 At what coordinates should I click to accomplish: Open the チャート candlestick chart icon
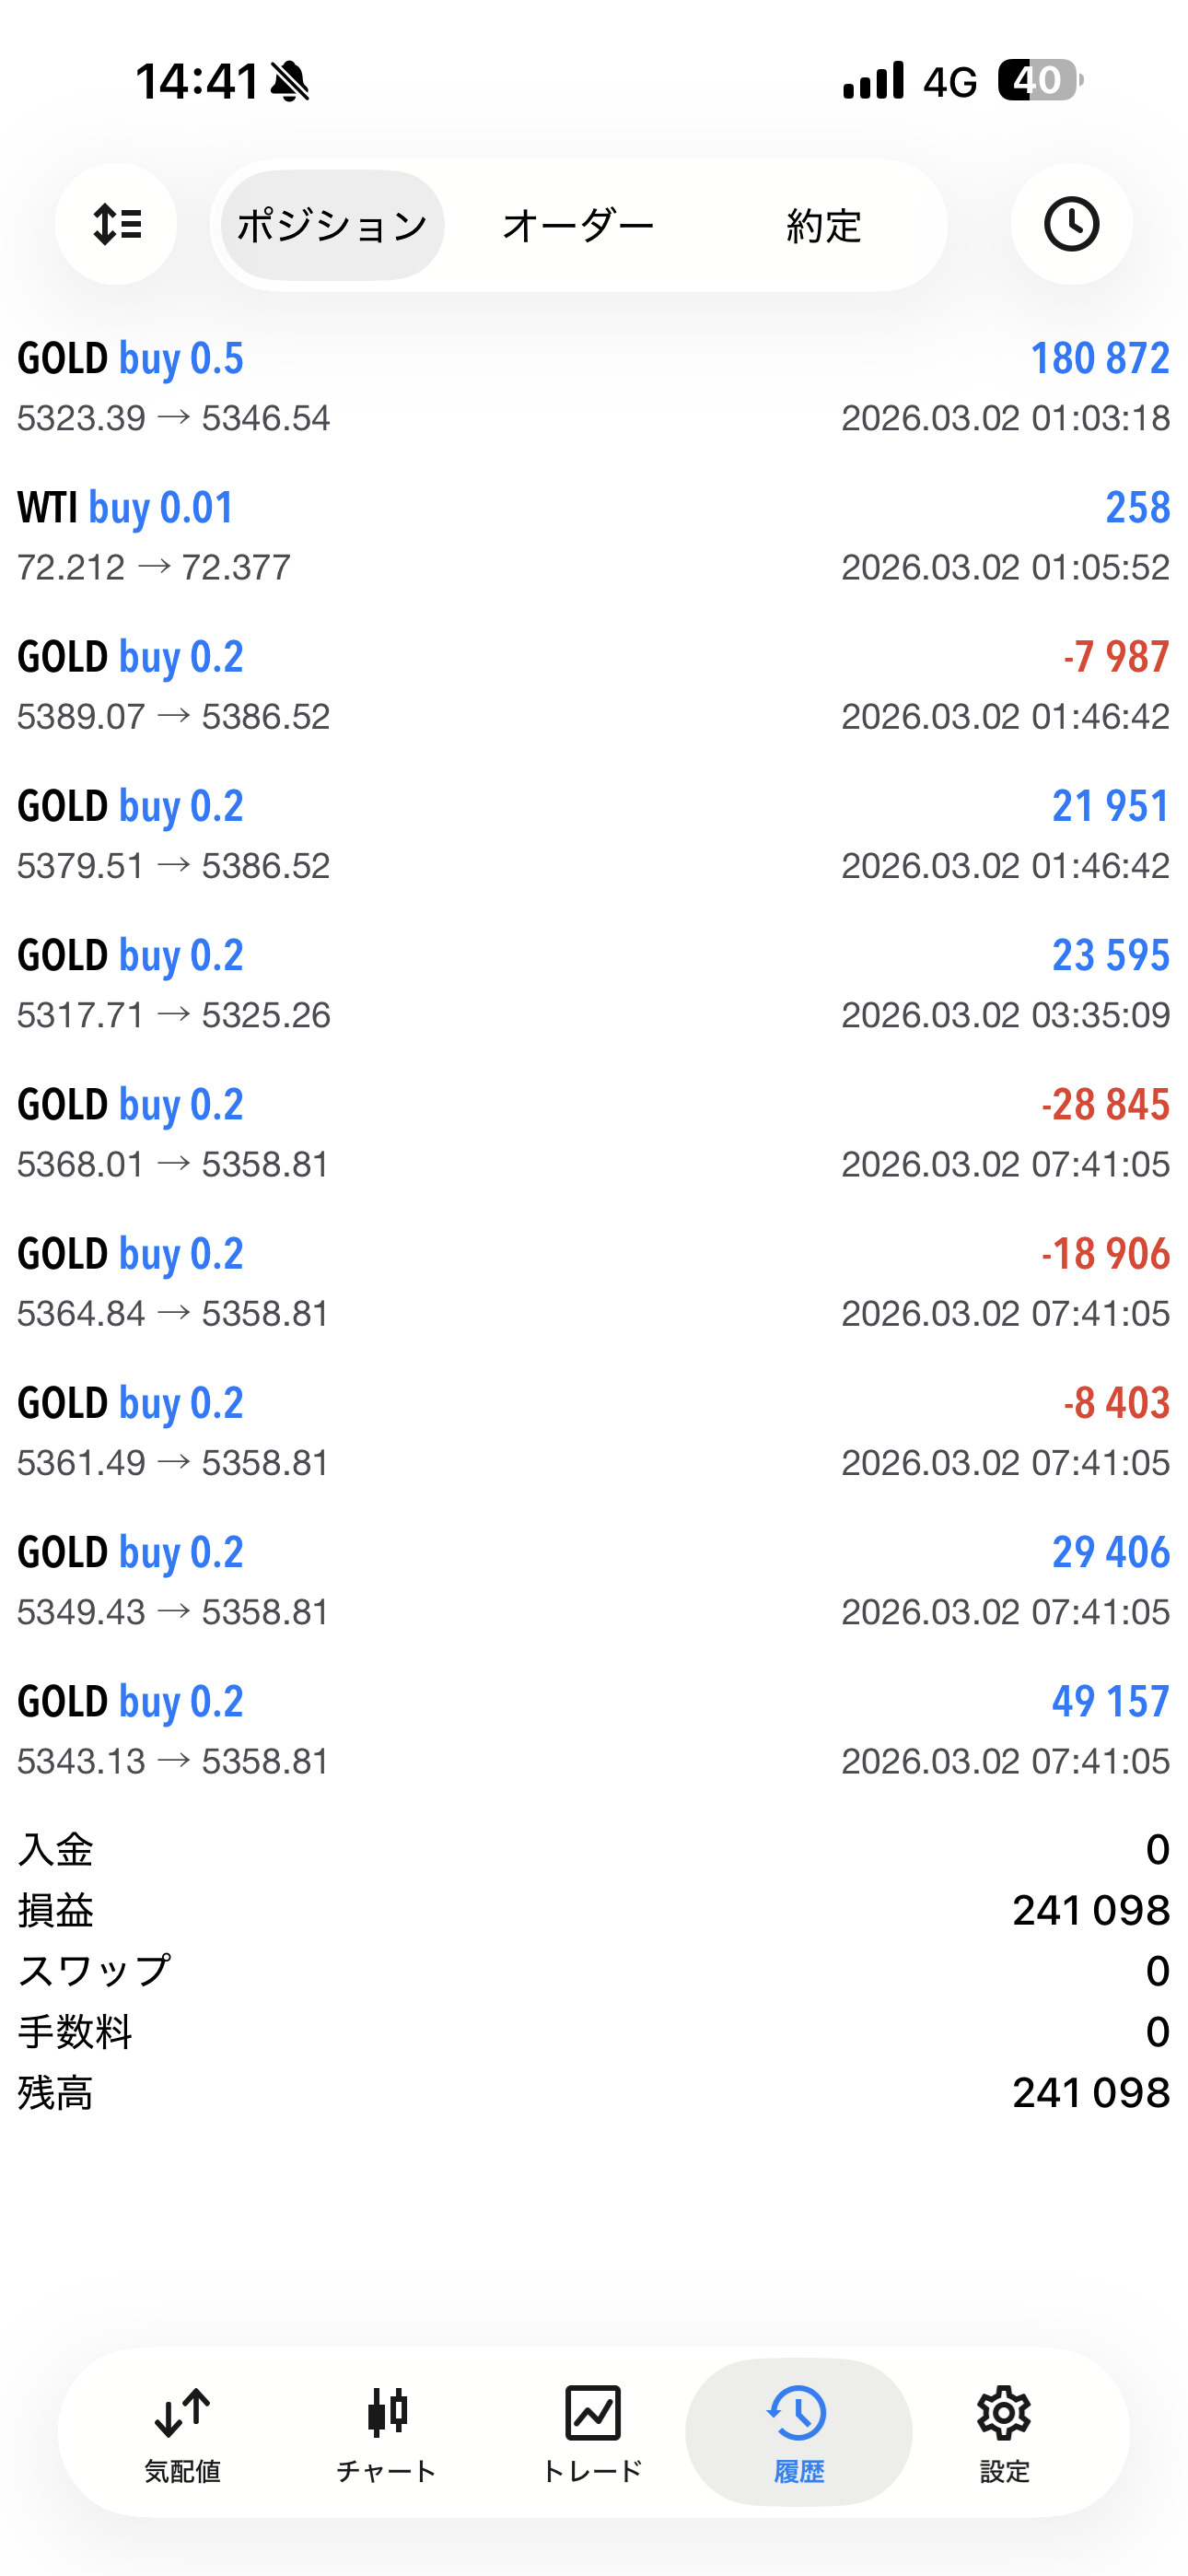click(387, 2432)
